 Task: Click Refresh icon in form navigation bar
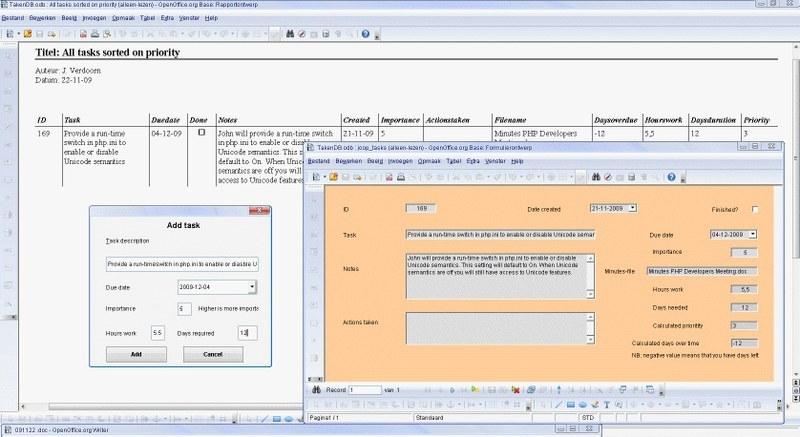click(x=531, y=390)
